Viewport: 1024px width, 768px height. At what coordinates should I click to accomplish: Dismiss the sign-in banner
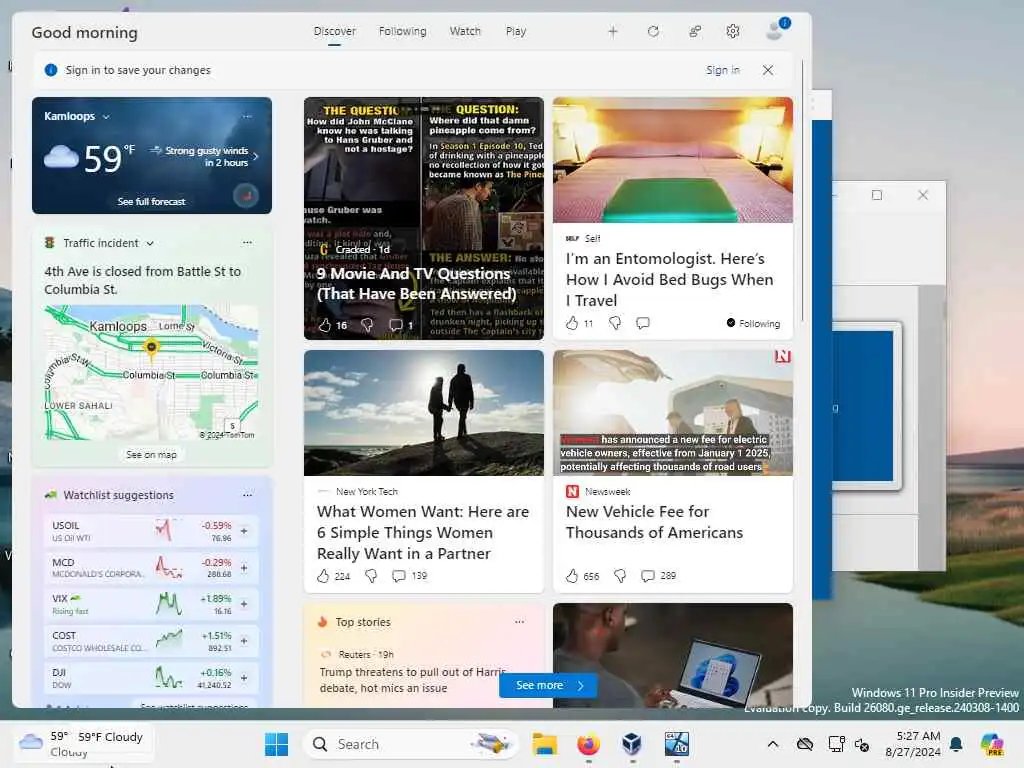point(768,70)
